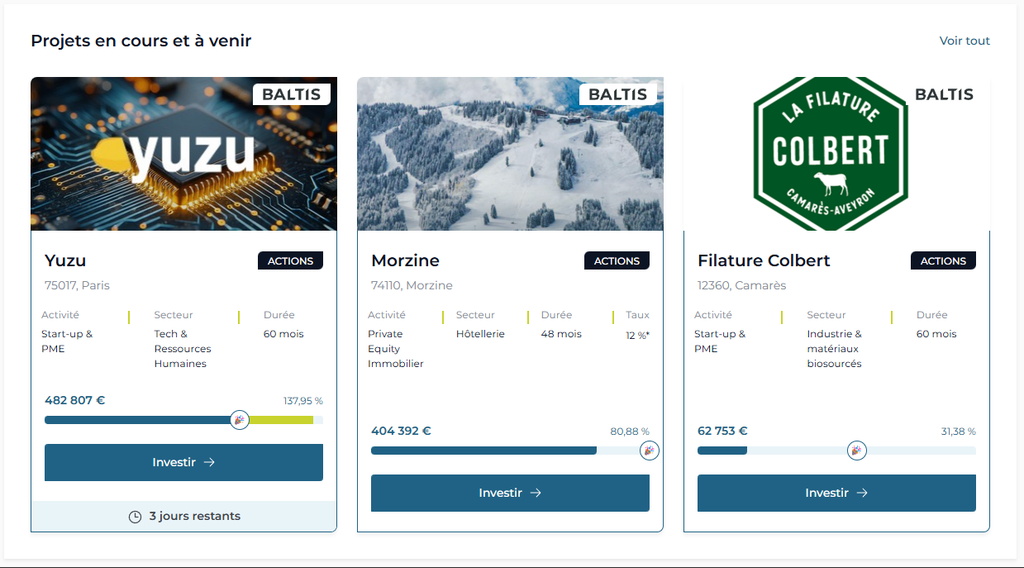Screen dimensions: 1024x568
Task: Click the Yuzu funding progress bar
Action: tap(184, 420)
